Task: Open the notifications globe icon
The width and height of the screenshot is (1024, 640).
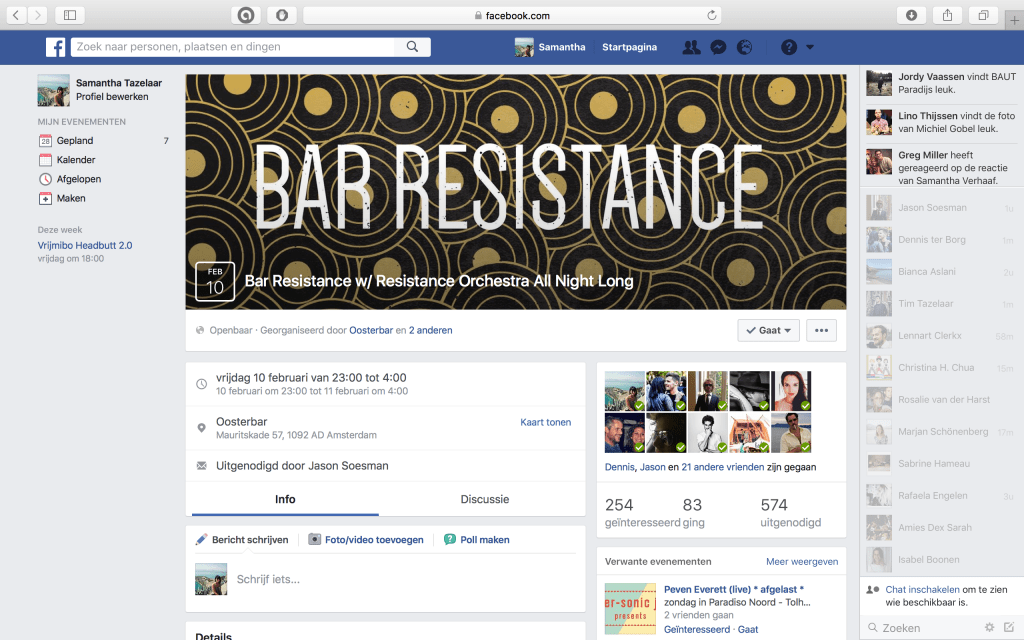Action: click(x=745, y=47)
